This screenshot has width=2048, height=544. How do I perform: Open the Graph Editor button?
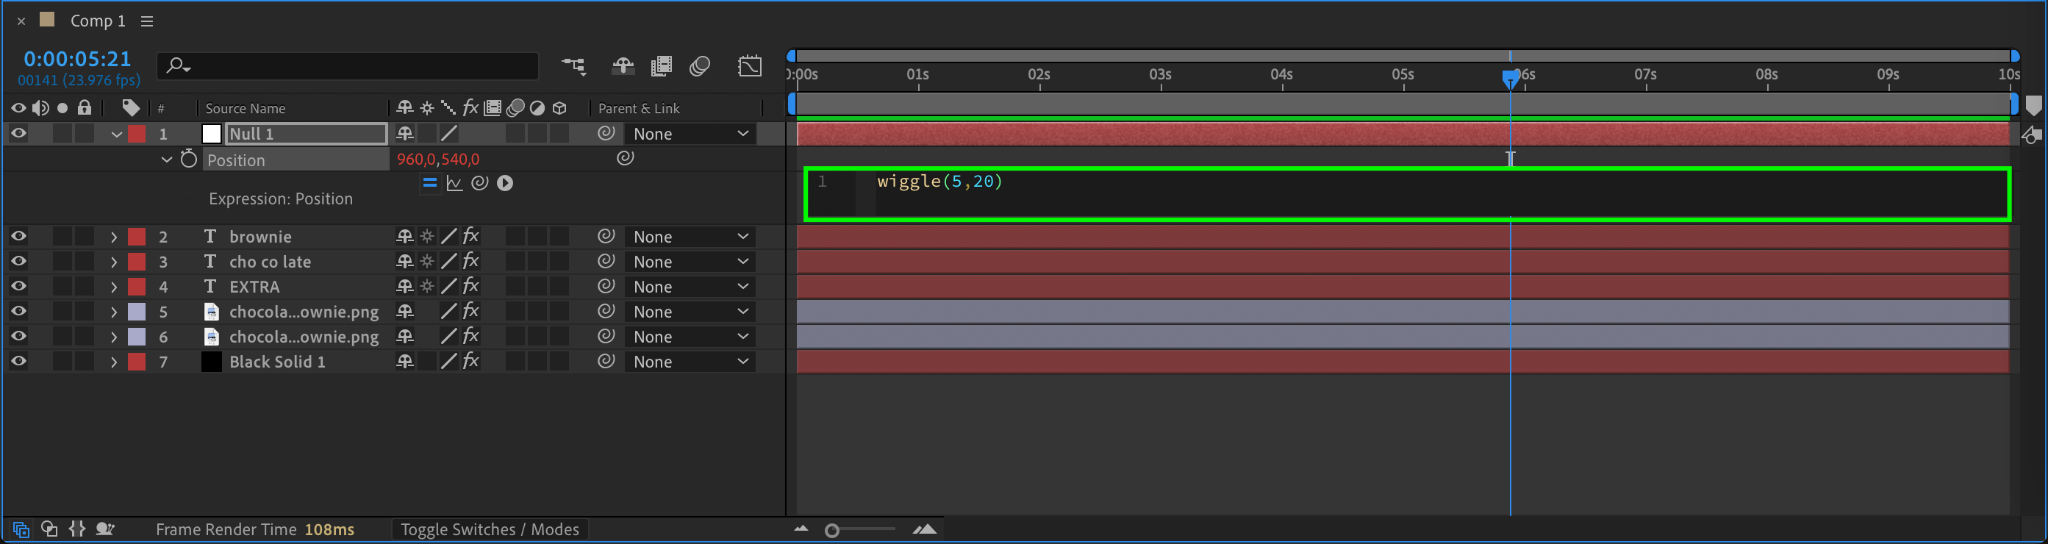[750, 67]
